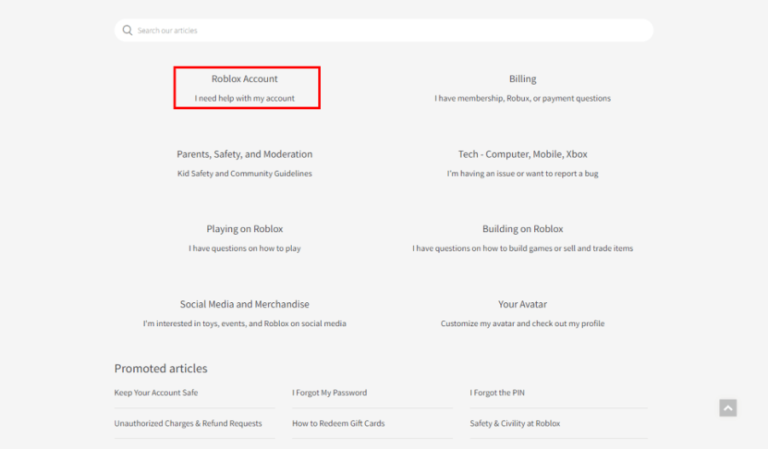Open Social Media and Merchandise category
Image resolution: width=768 pixels, height=449 pixels.
[244, 304]
